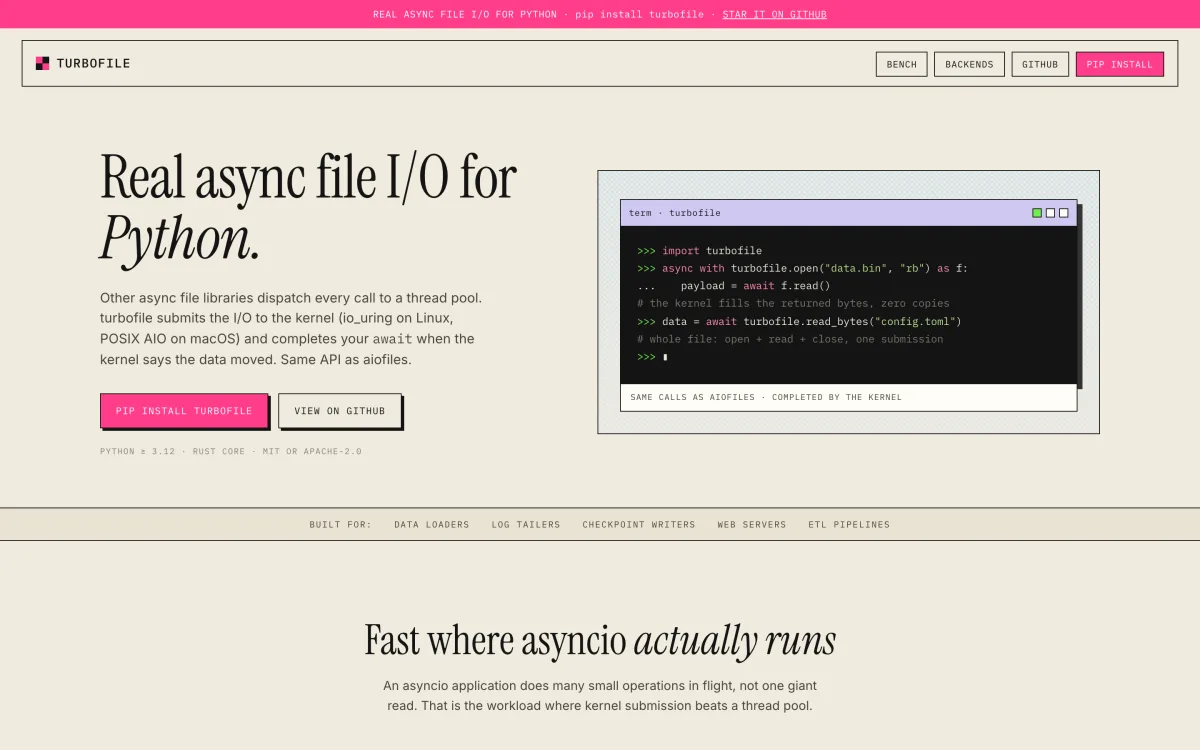Click the LOG TAILERS label
The height and width of the screenshot is (750, 1200).
(526, 524)
